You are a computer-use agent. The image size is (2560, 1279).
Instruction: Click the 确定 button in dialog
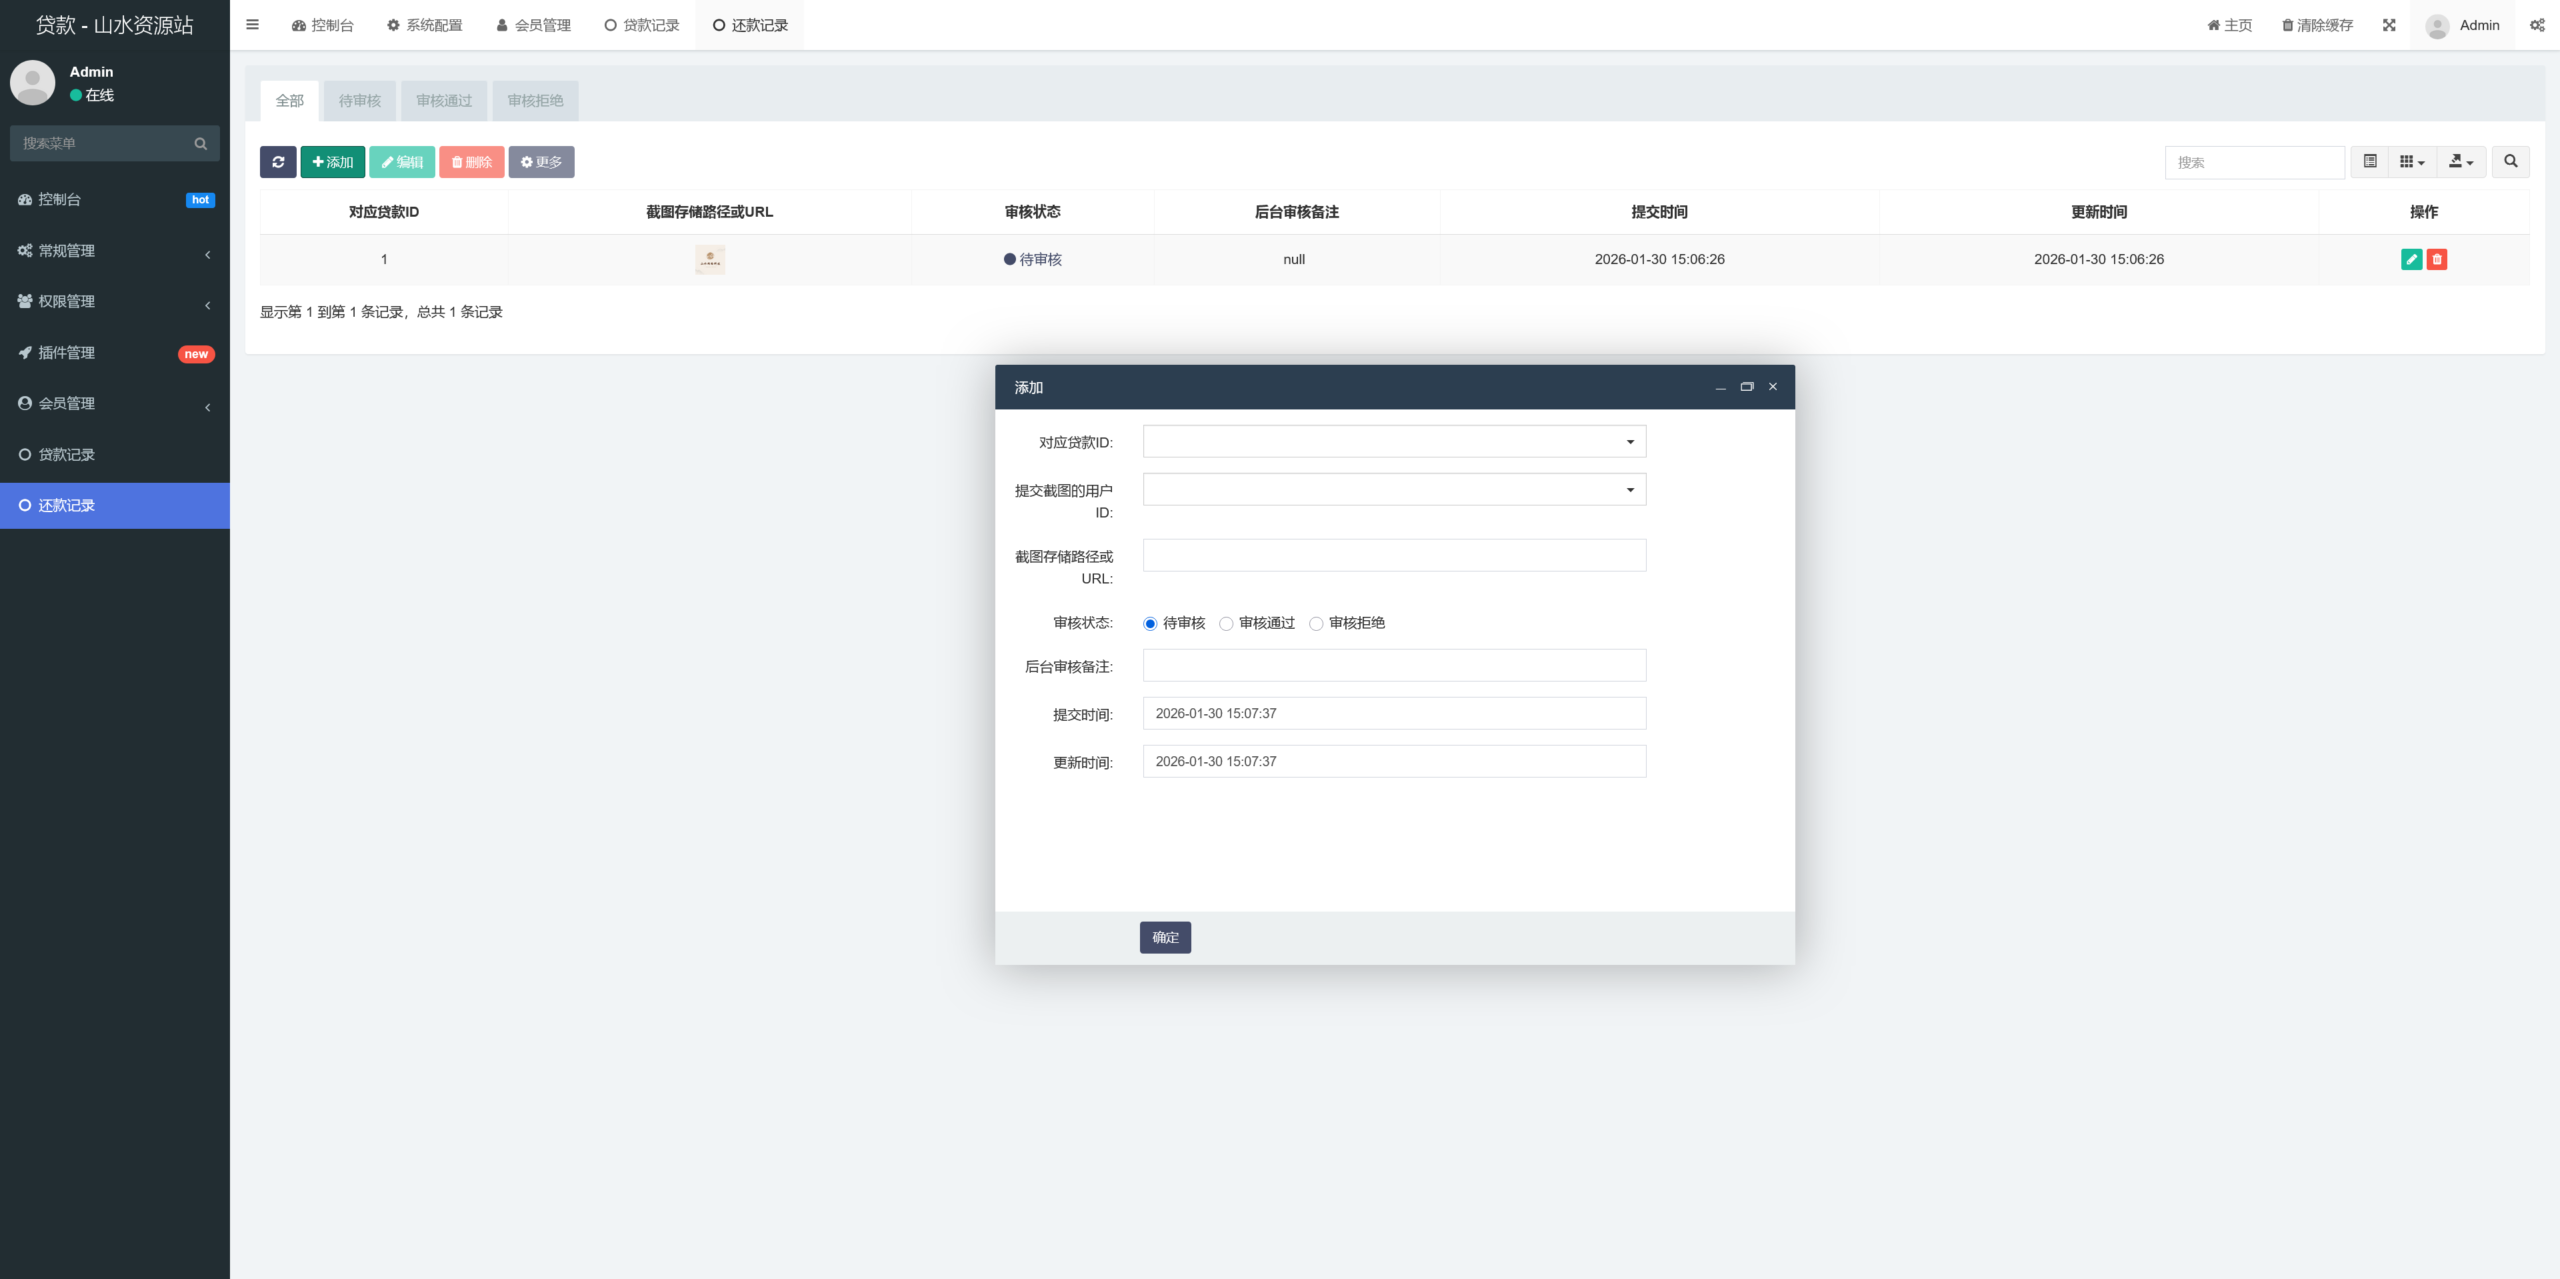[1165, 937]
